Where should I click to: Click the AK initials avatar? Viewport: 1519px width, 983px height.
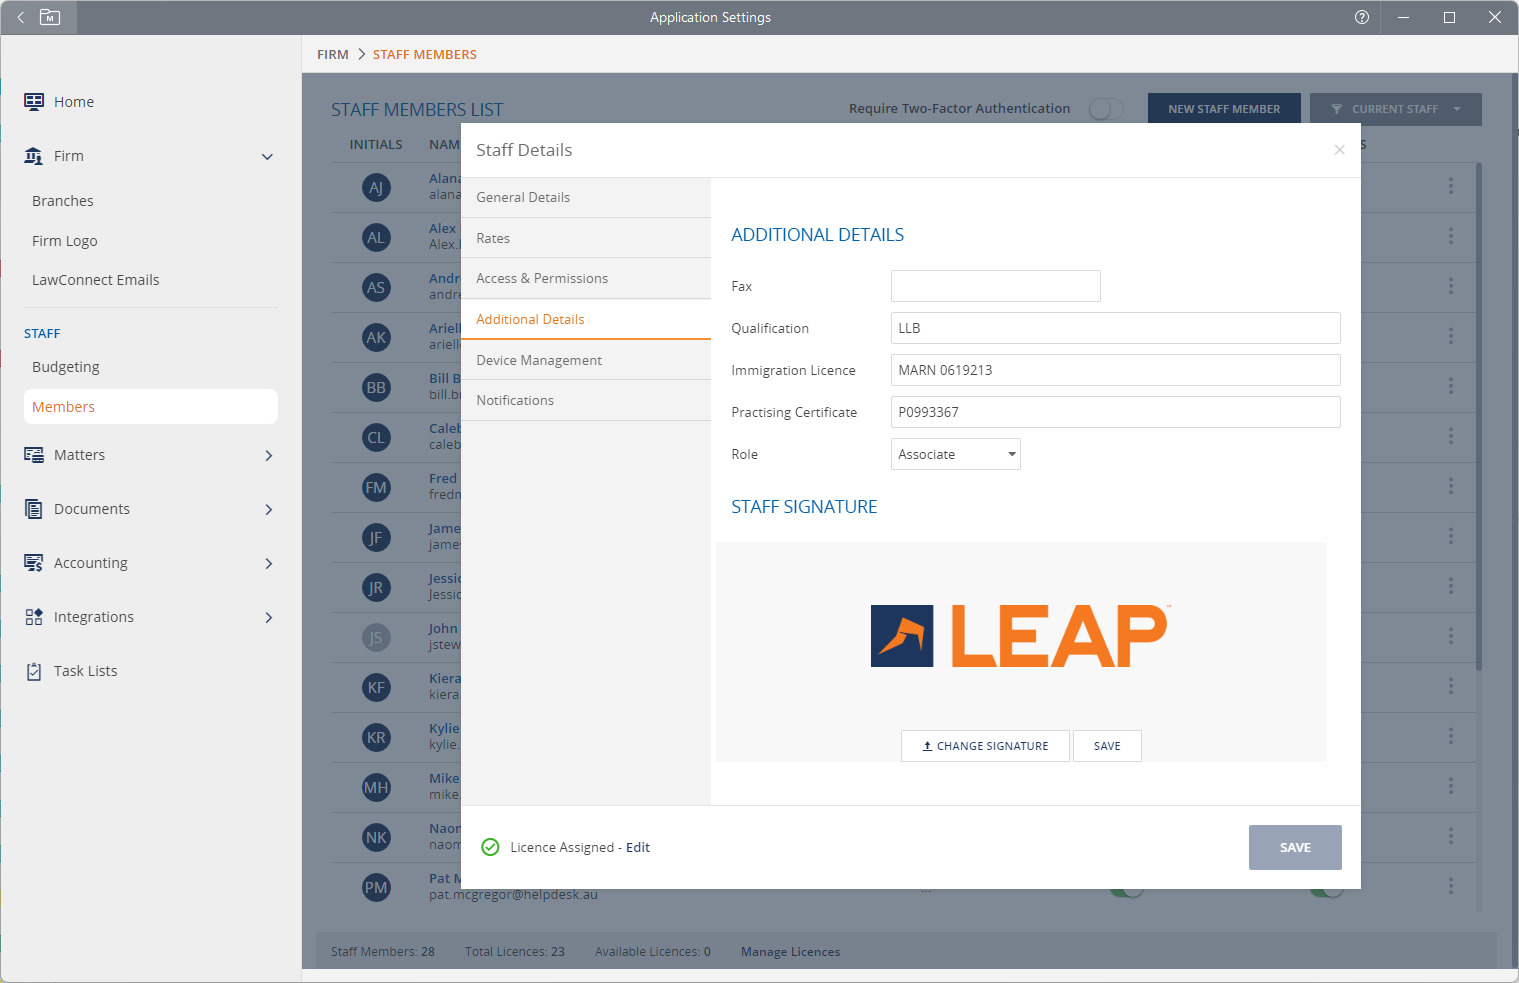pos(376,338)
